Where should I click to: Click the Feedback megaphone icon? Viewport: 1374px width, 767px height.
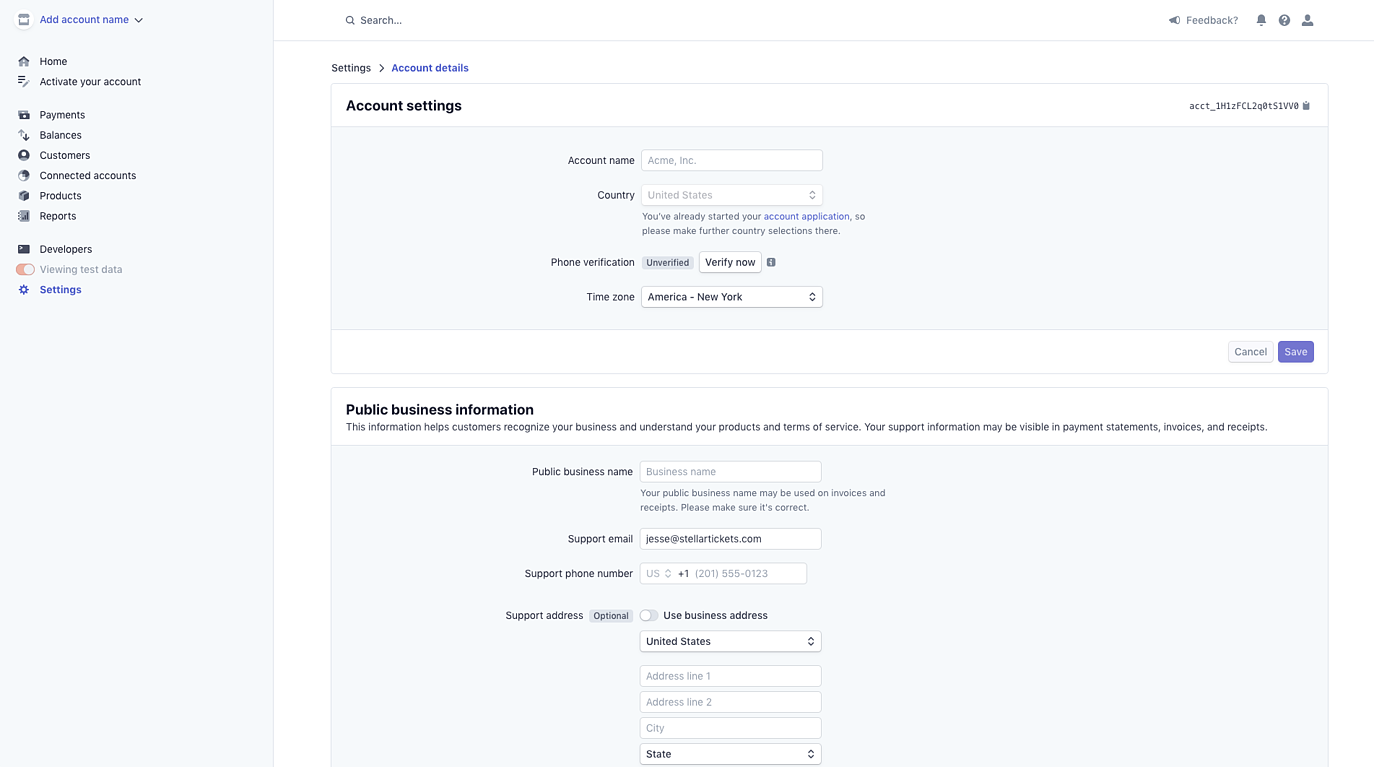click(1175, 20)
